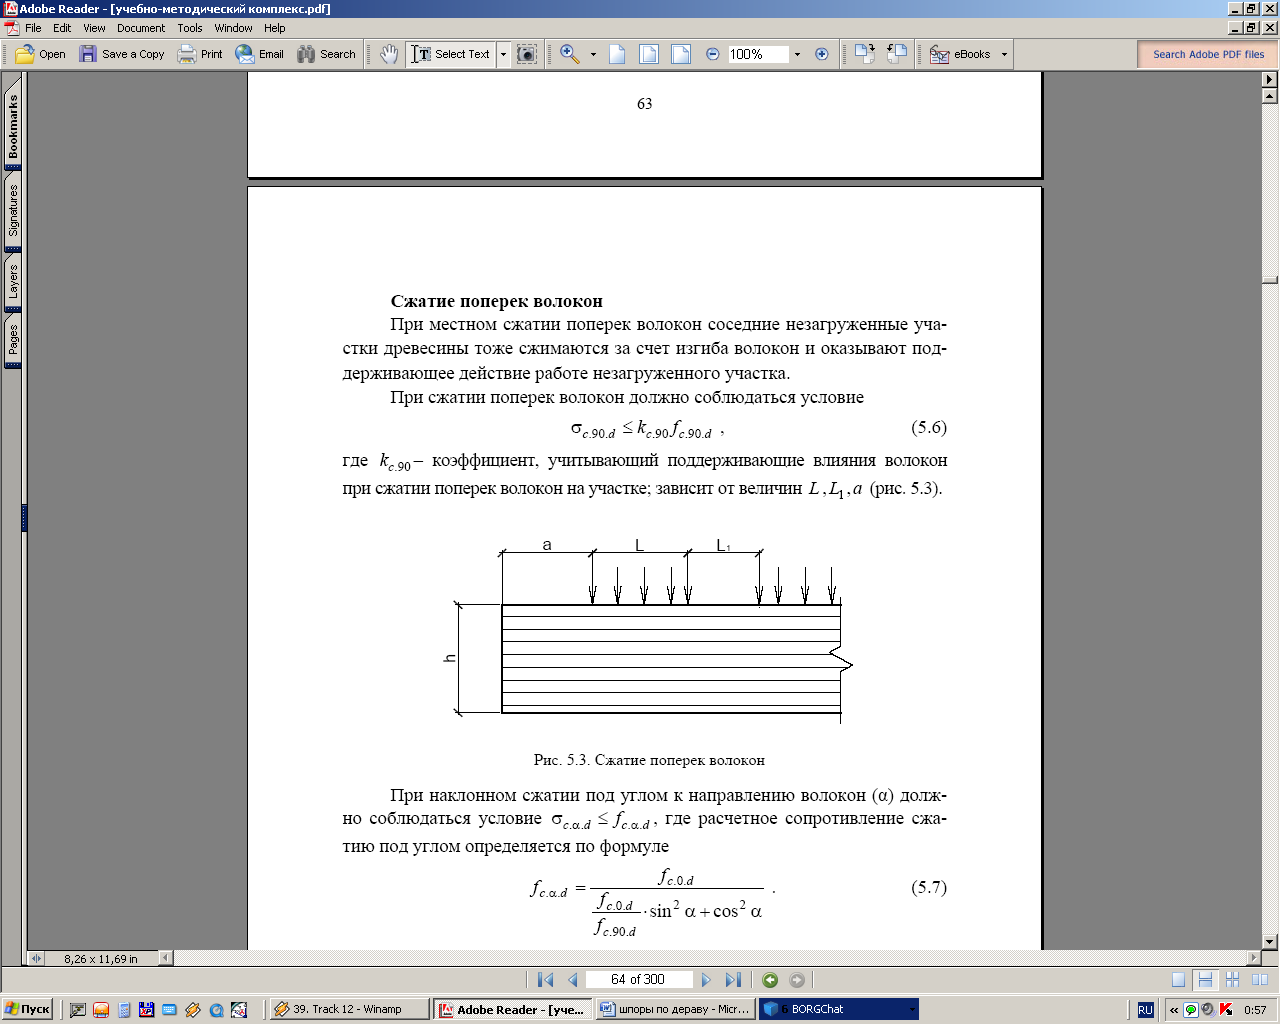Click the Zoom Out minus button
The image size is (1280, 1024).
point(712,54)
